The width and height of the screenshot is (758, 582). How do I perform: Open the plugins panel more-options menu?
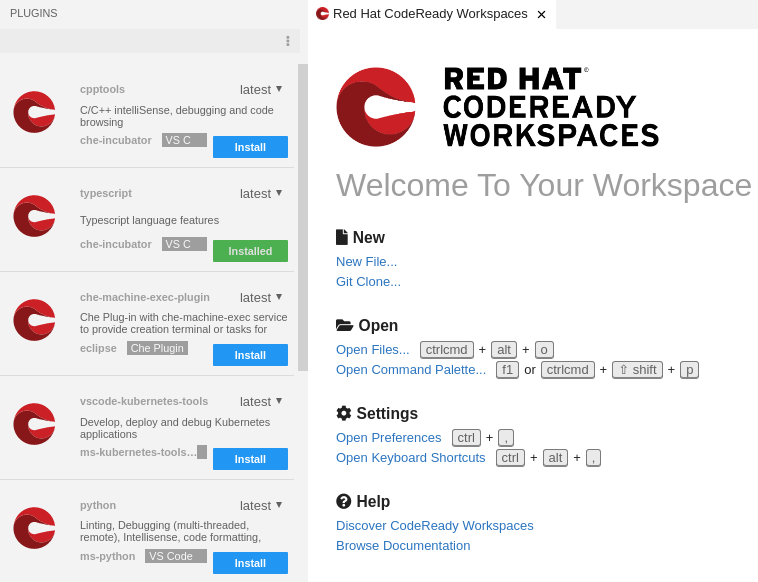[288, 41]
